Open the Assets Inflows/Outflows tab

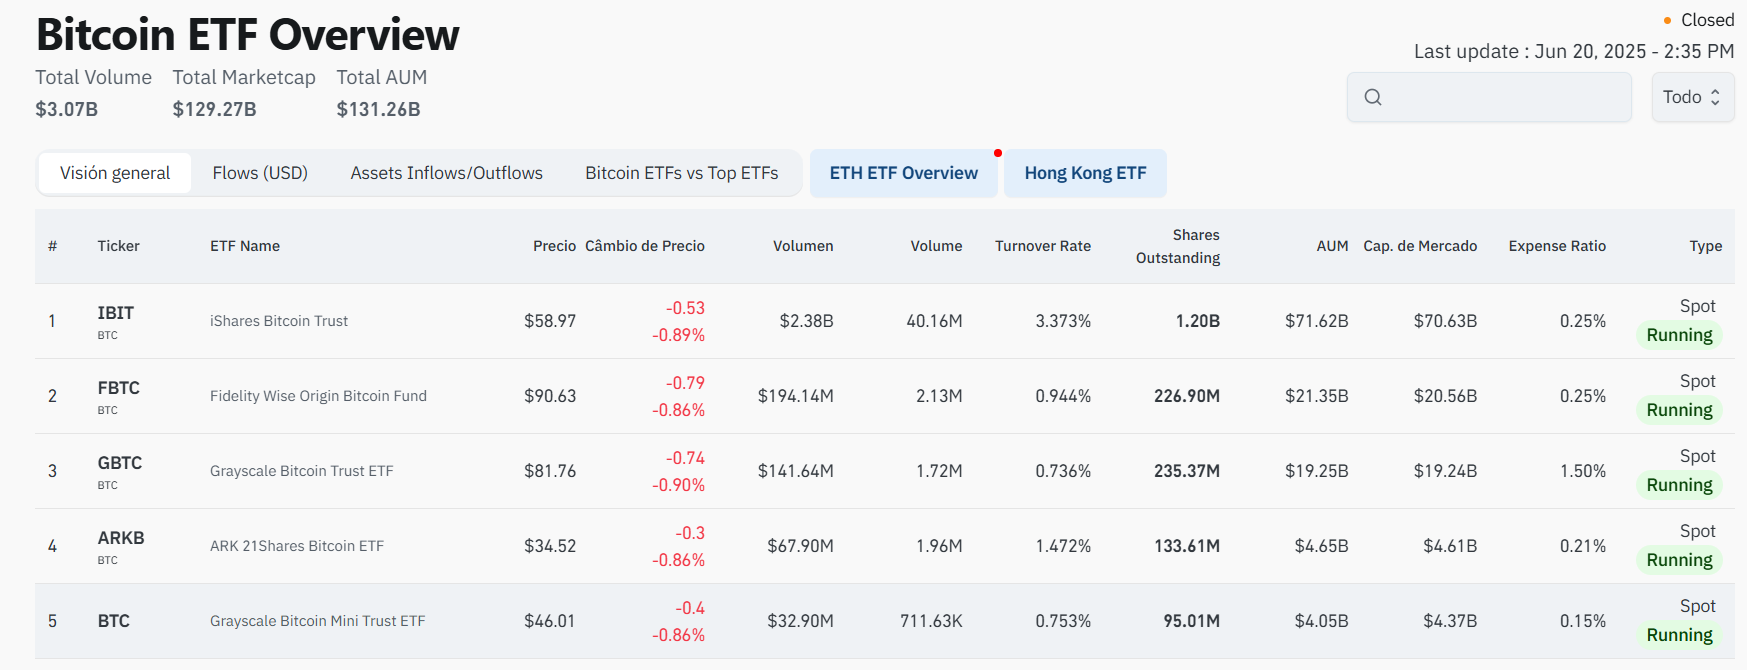point(446,173)
